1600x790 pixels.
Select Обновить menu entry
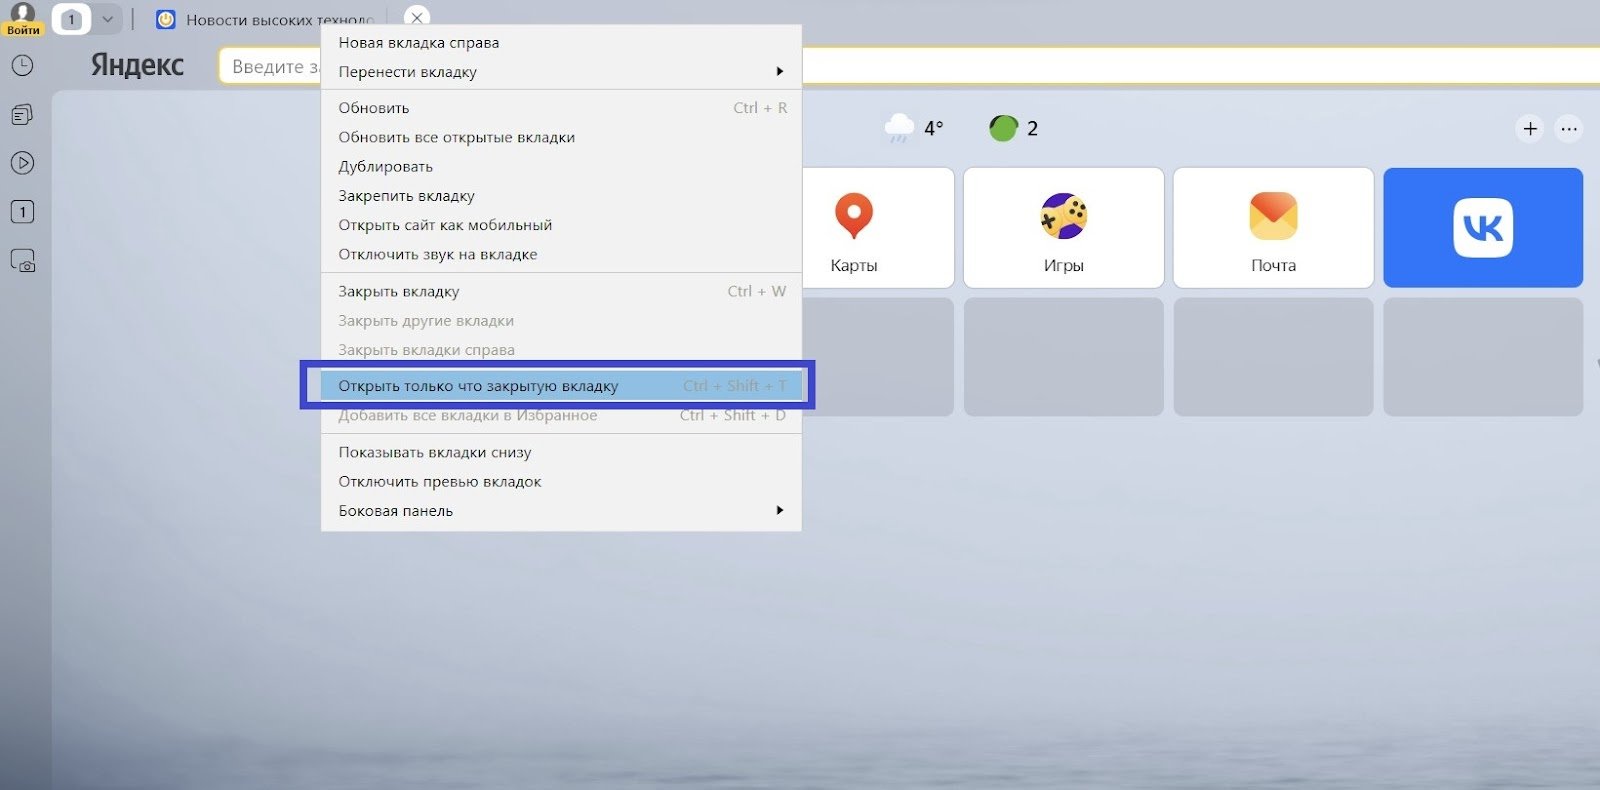pos(561,108)
